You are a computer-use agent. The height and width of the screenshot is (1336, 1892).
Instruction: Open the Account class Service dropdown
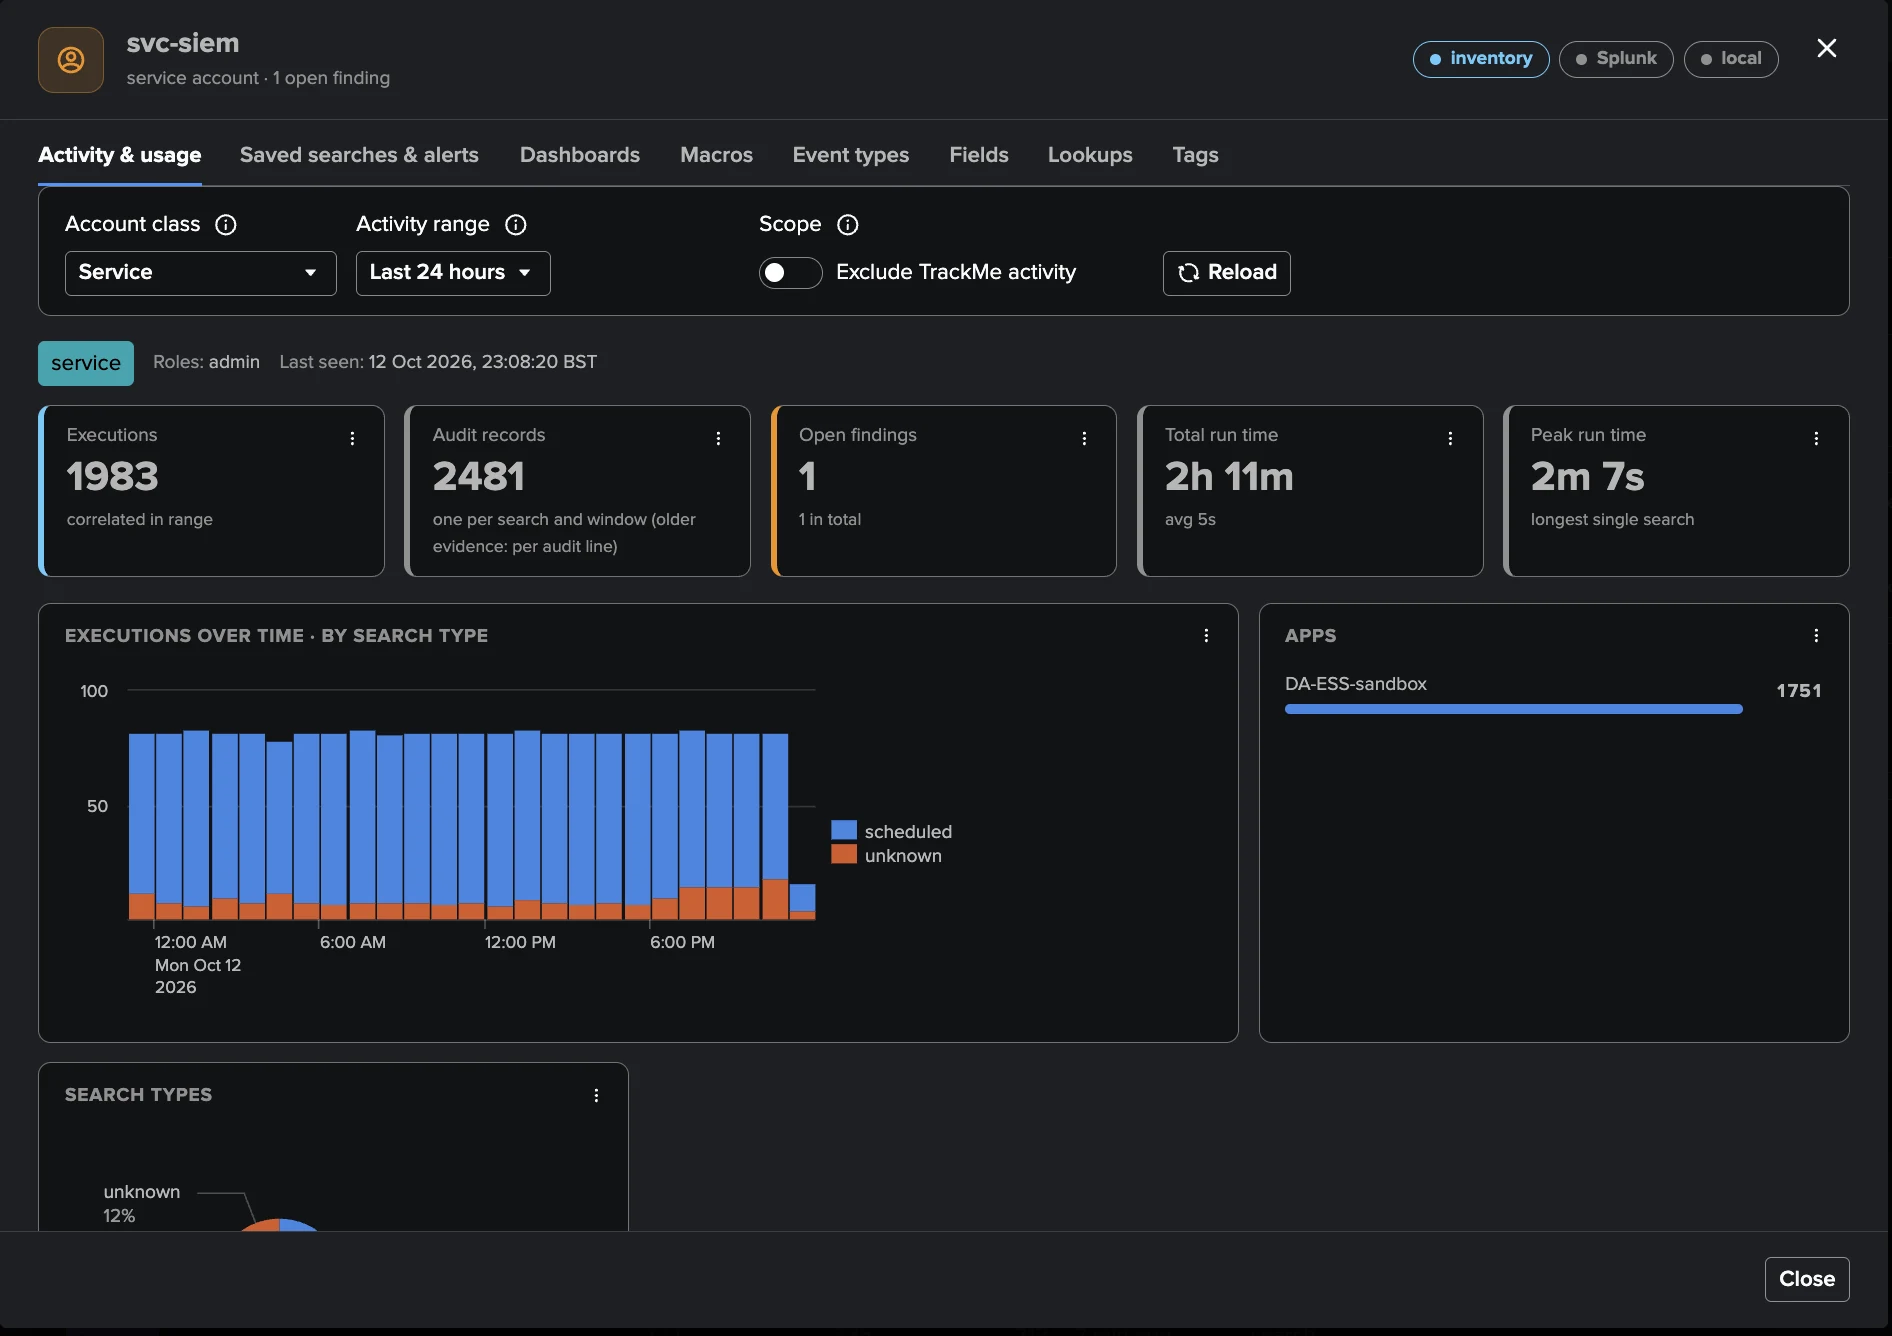(200, 272)
